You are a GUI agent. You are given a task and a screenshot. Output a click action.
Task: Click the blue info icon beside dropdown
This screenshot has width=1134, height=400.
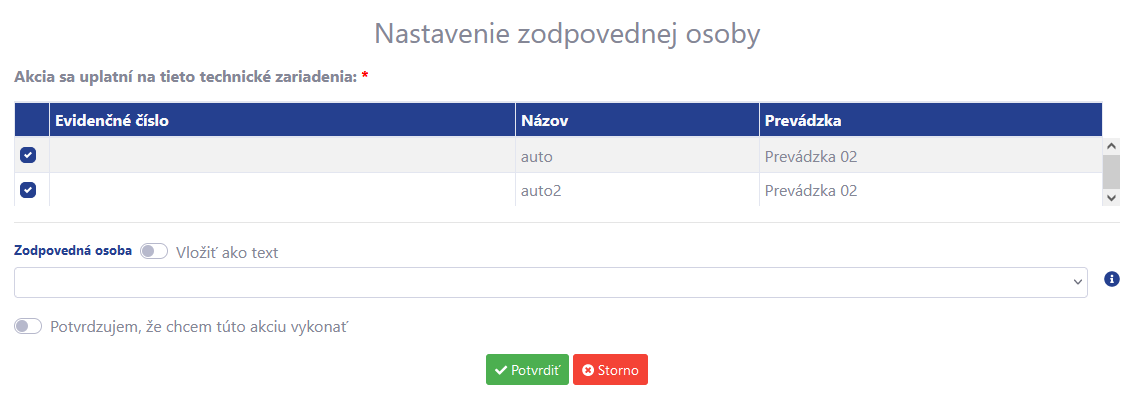click(x=1112, y=279)
